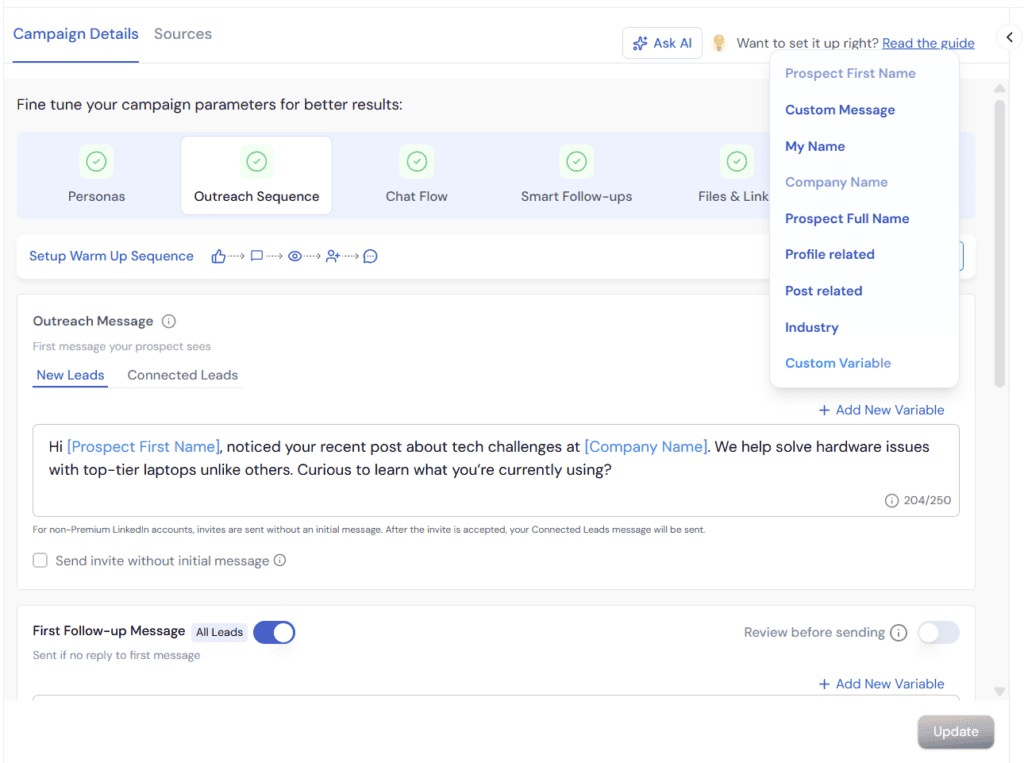Image resolution: width=1024 pixels, height=763 pixels.
Task: Enable the Review before sending toggle
Action: point(938,632)
